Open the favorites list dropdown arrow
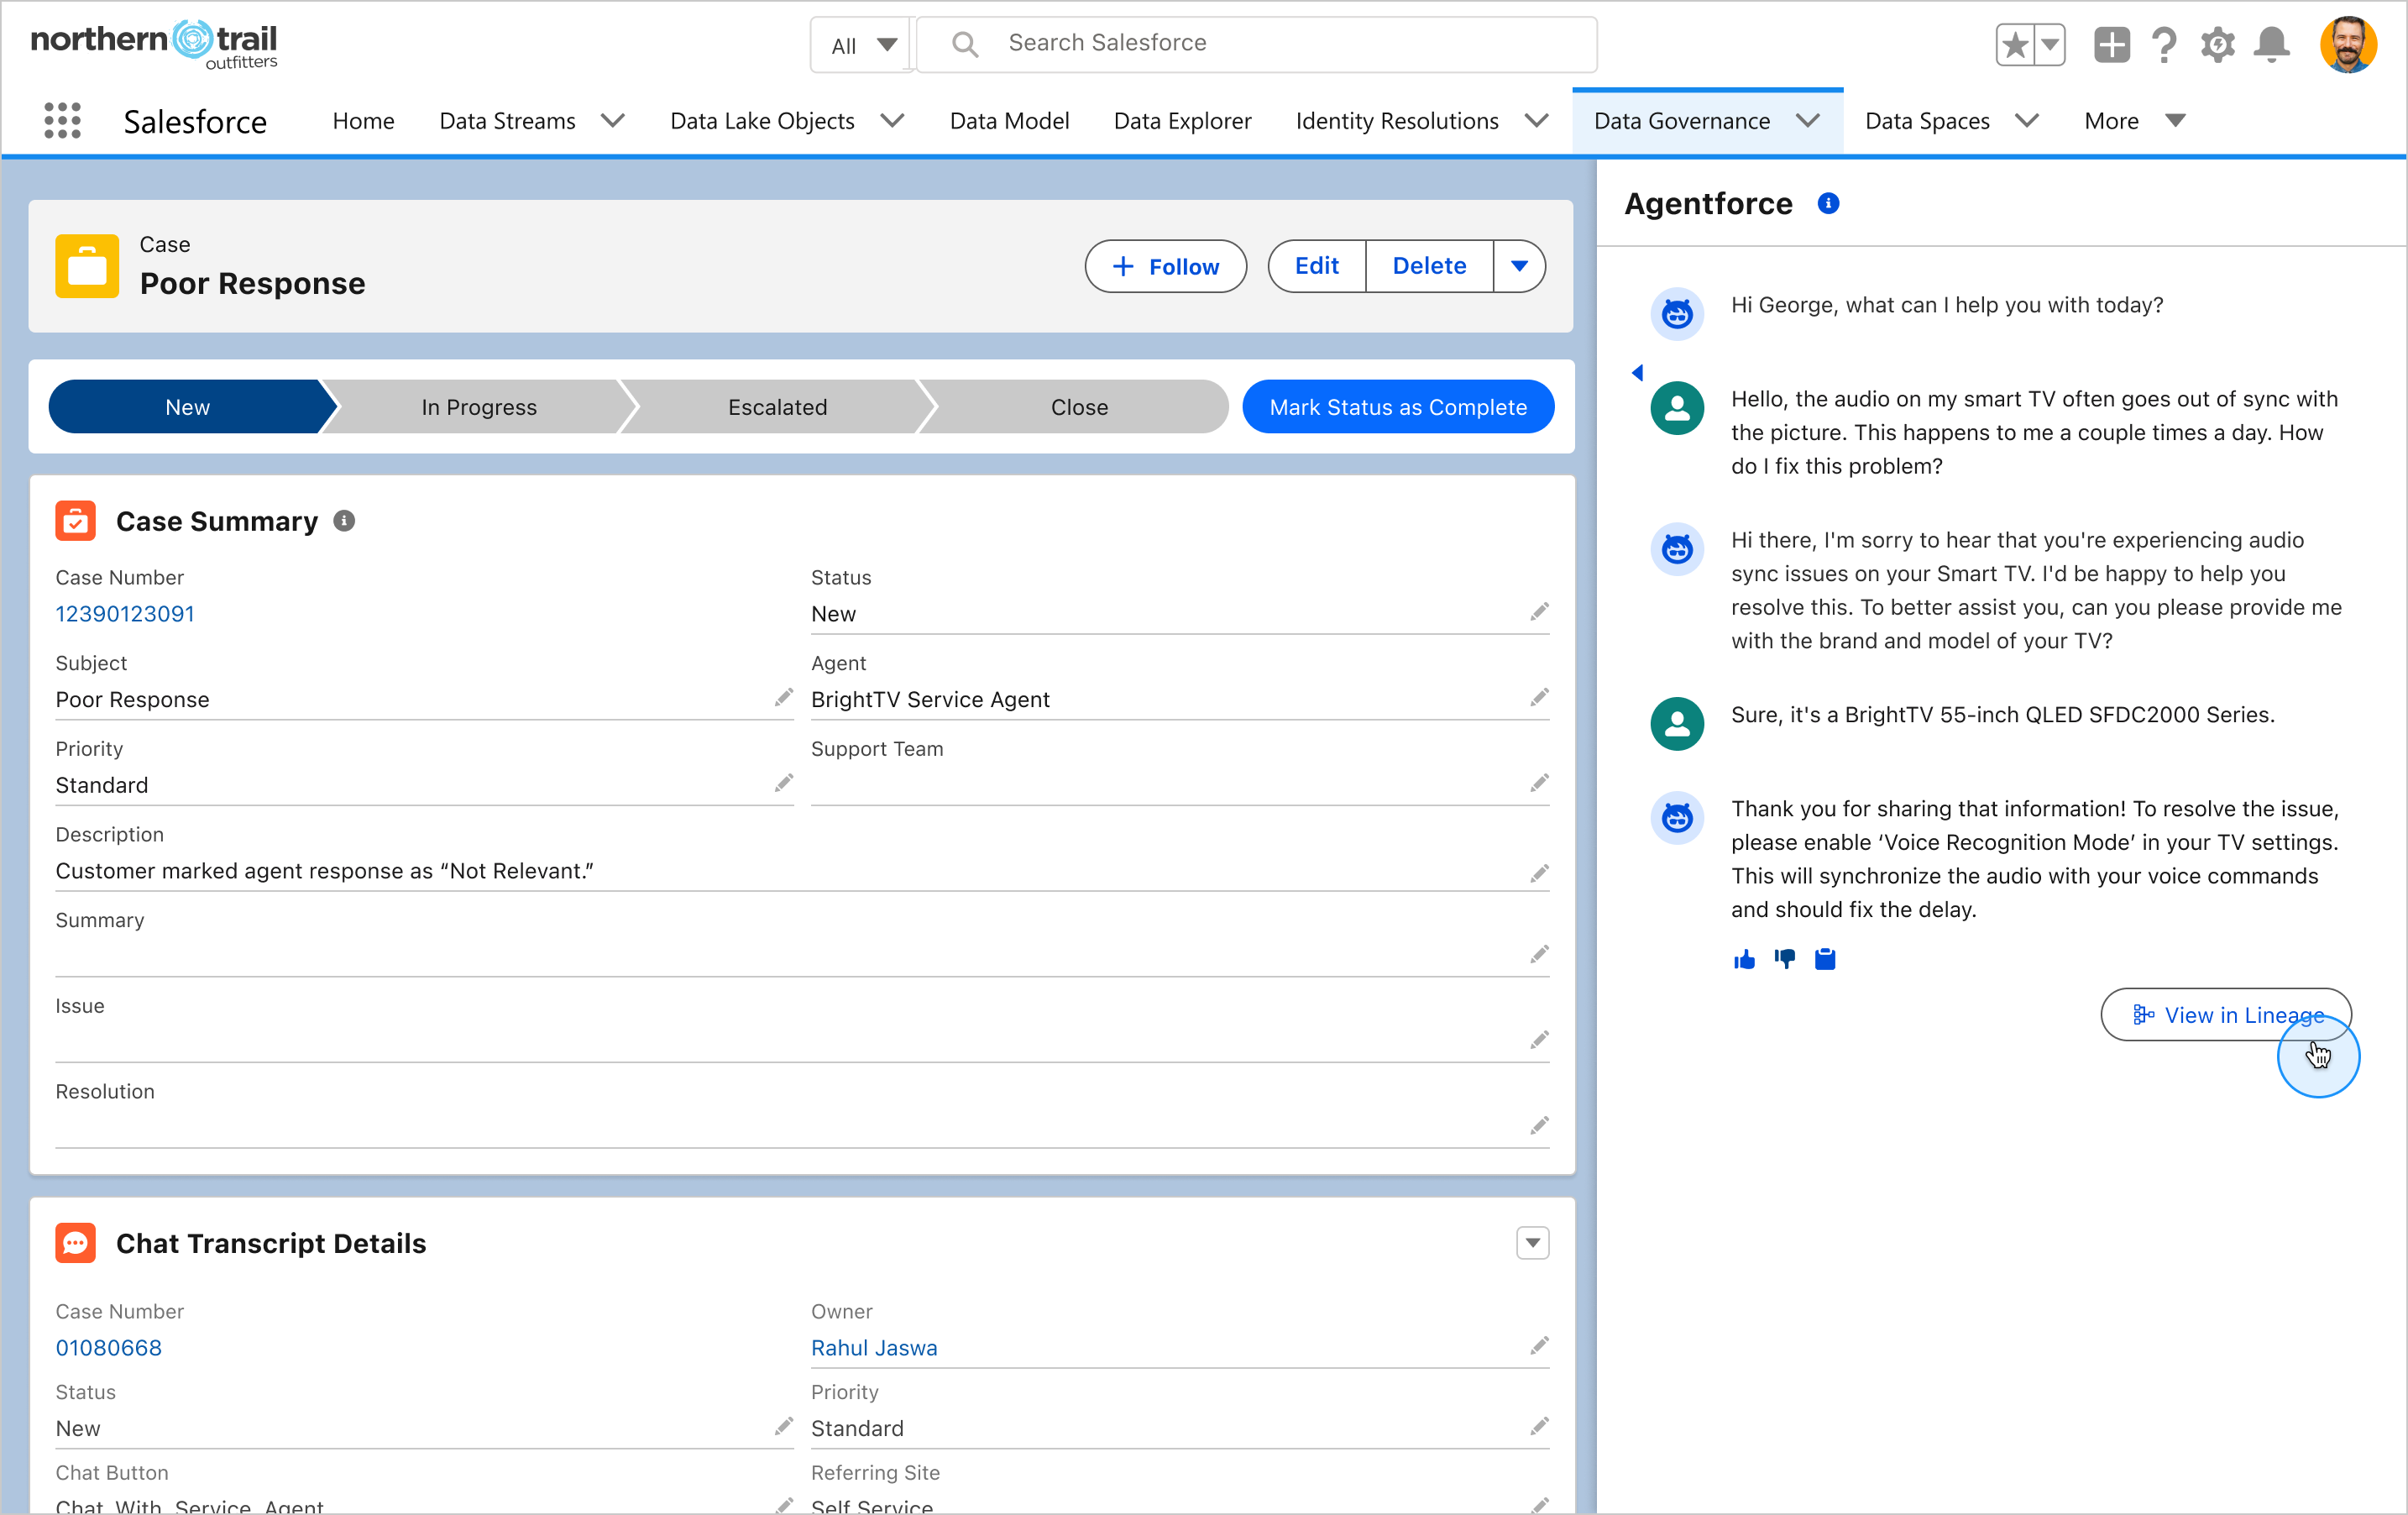 tap(2050, 45)
